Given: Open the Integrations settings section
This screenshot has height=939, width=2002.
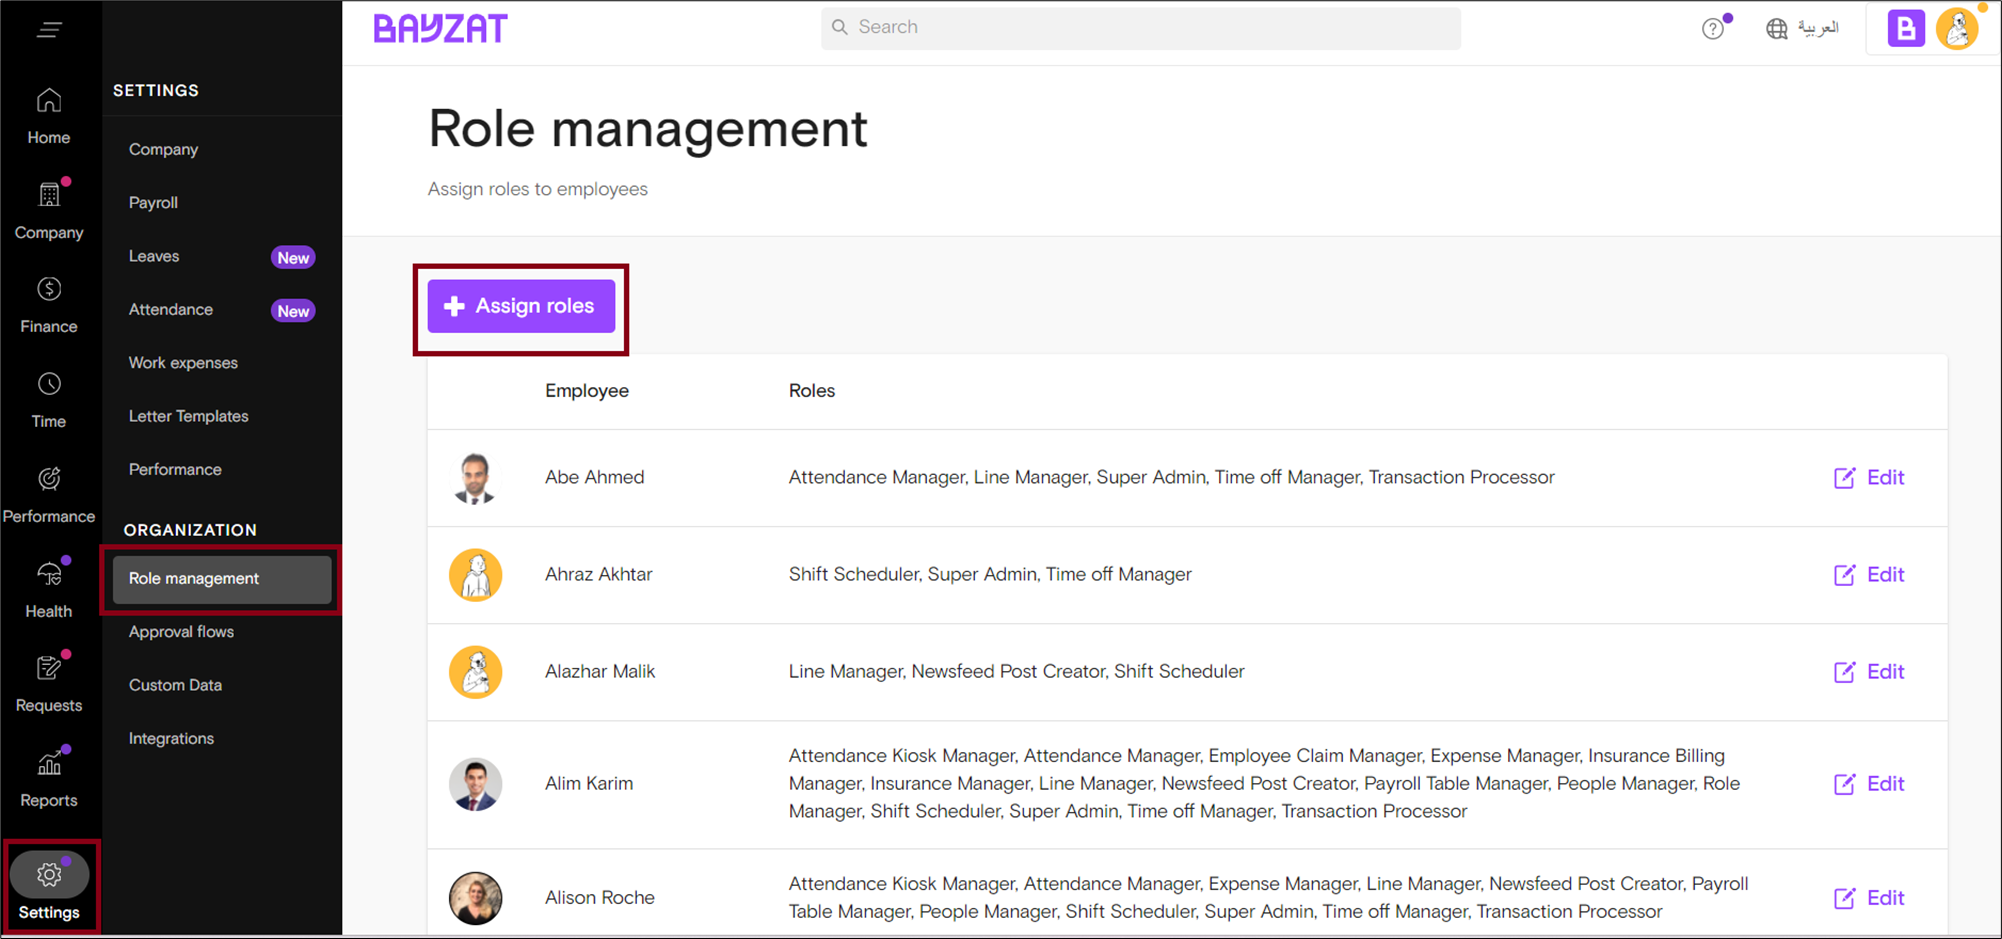Looking at the screenshot, I should coord(171,738).
